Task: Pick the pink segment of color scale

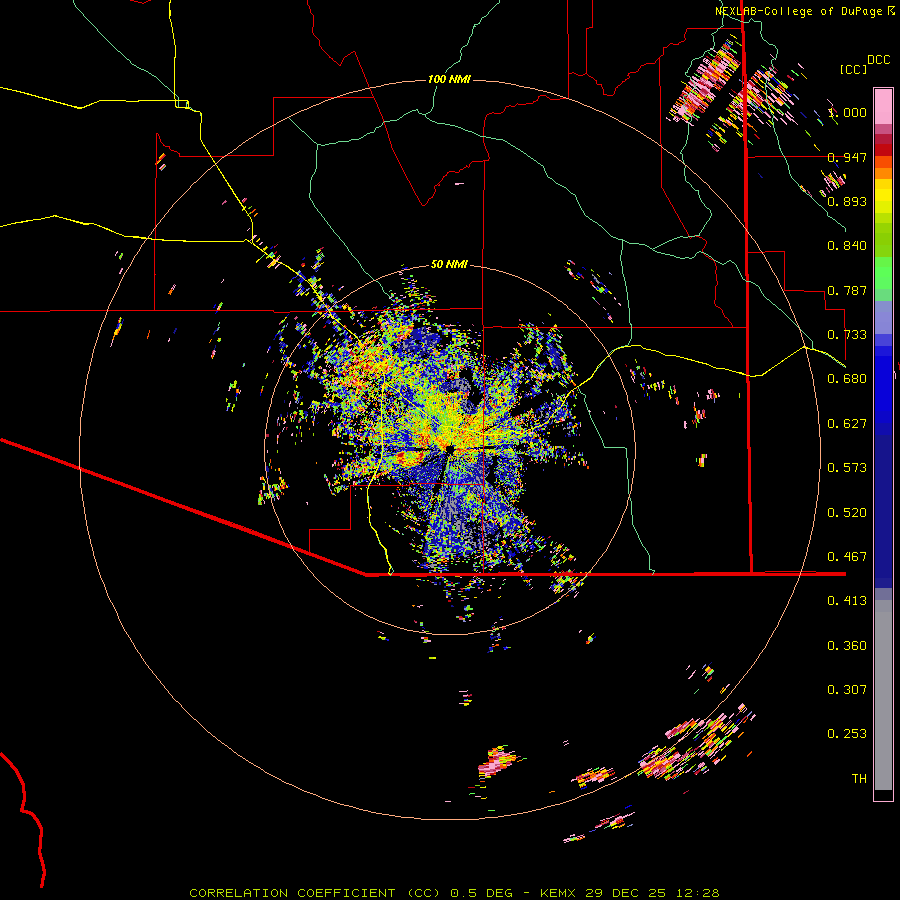Action: tap(883, 106)
